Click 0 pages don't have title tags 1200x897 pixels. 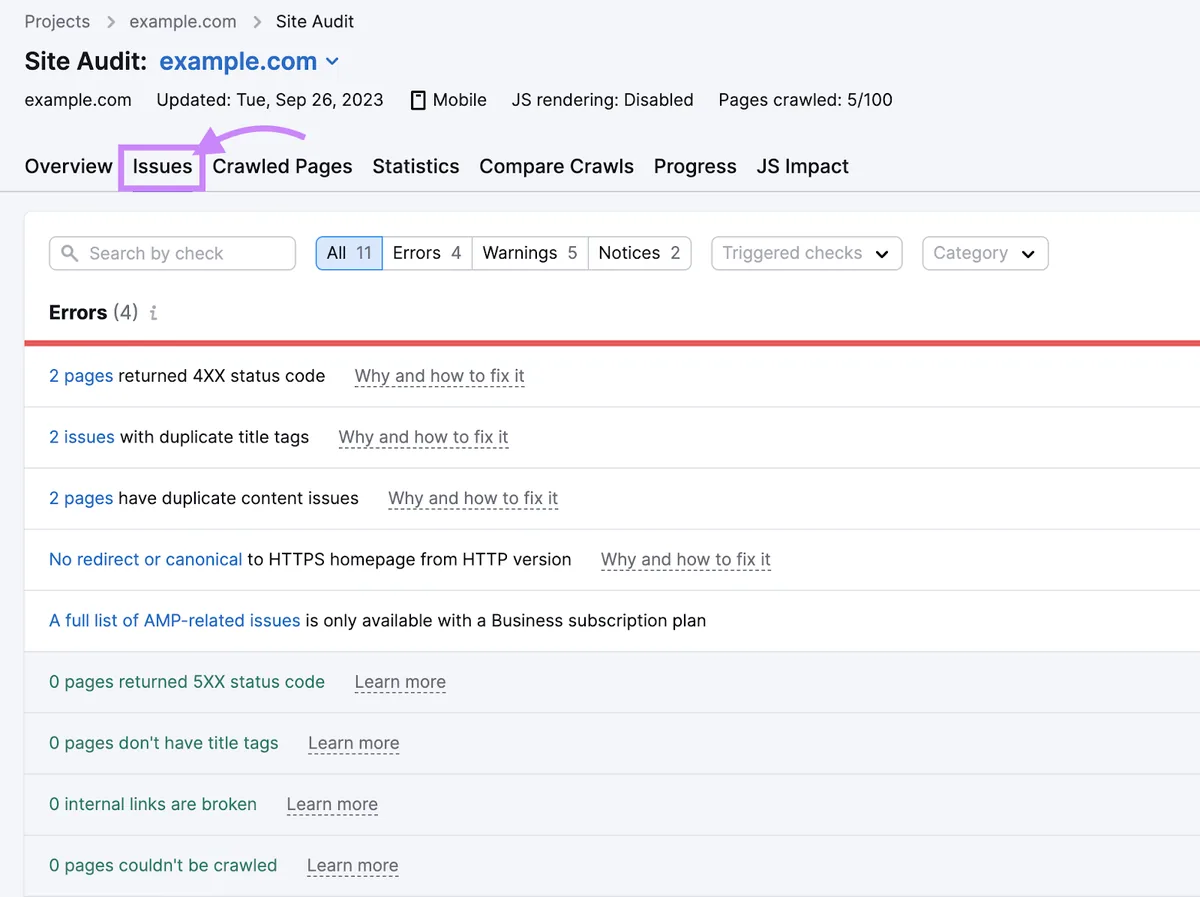[164, 743]
